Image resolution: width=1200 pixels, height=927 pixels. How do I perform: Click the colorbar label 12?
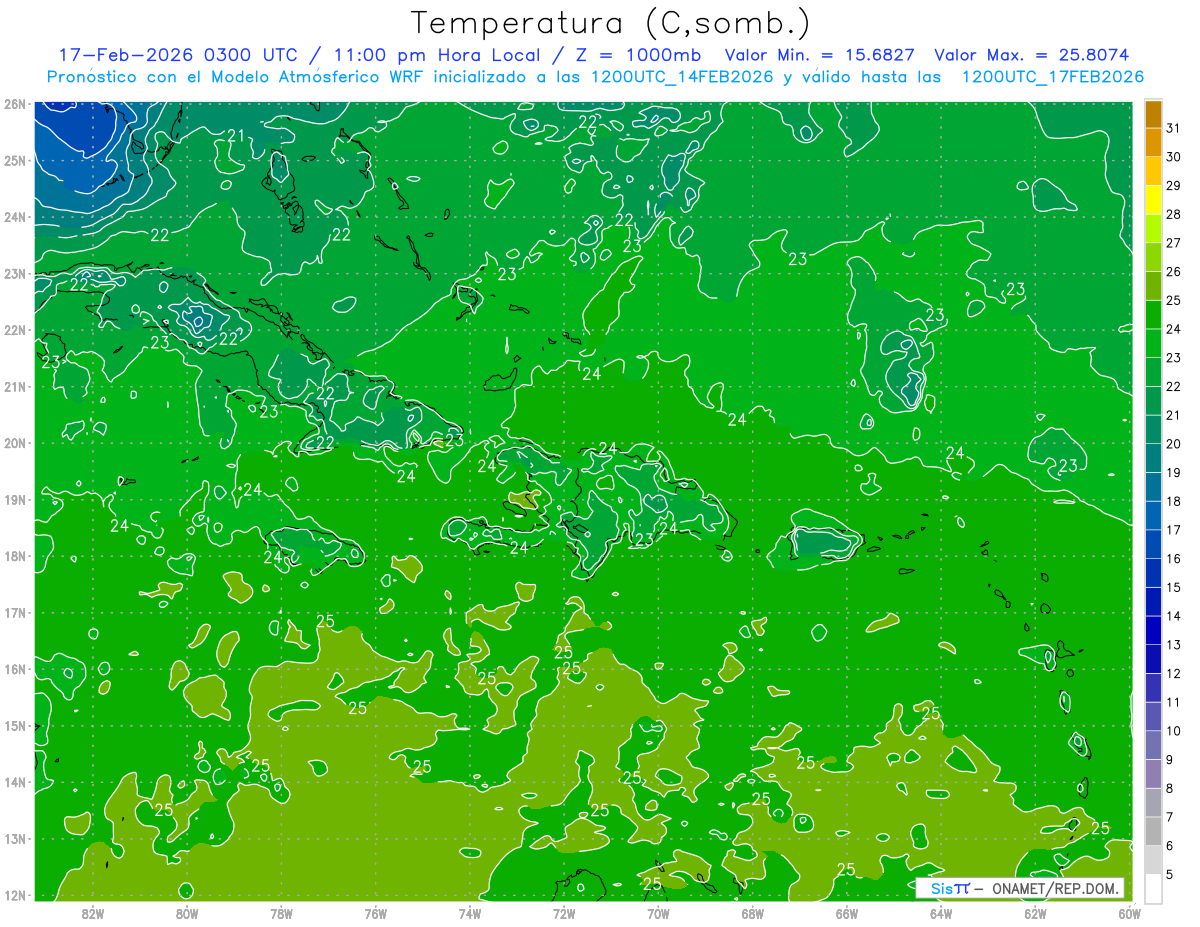pyautogui.click(x=1173, y=673)
